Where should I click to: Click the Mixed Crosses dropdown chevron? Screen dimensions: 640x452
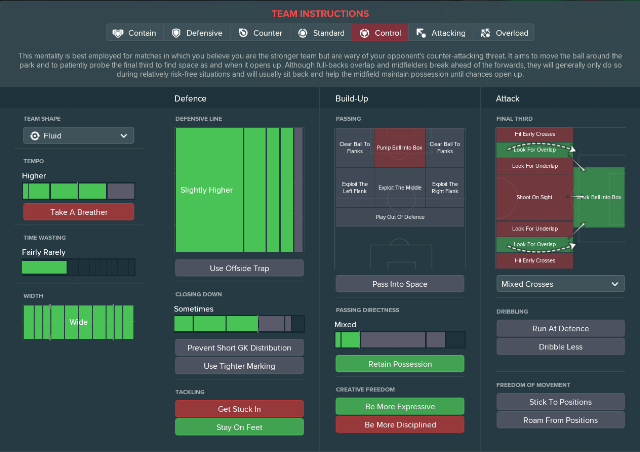point(615,284)
